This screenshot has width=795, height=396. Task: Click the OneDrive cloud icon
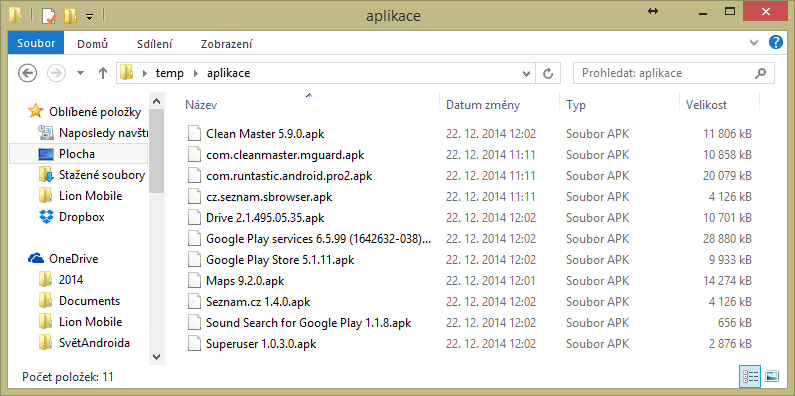pyautogui.click(x=36, y=259)
